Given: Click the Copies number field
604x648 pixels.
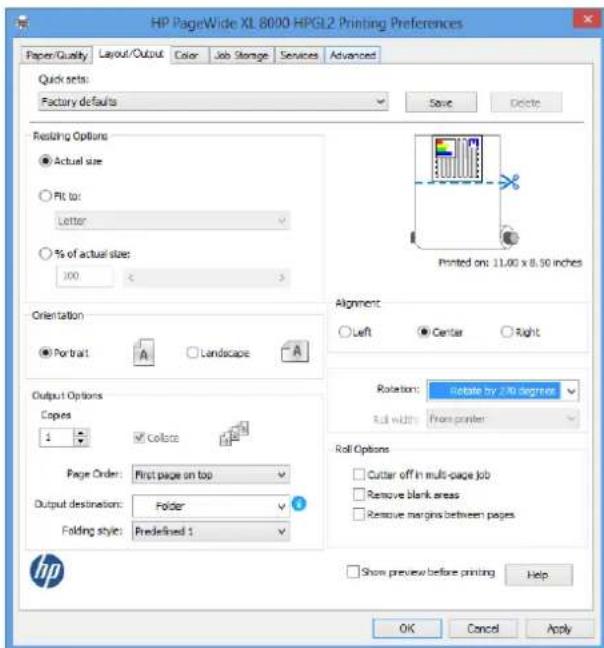Looking at the screenshot, I should (57, 437).
